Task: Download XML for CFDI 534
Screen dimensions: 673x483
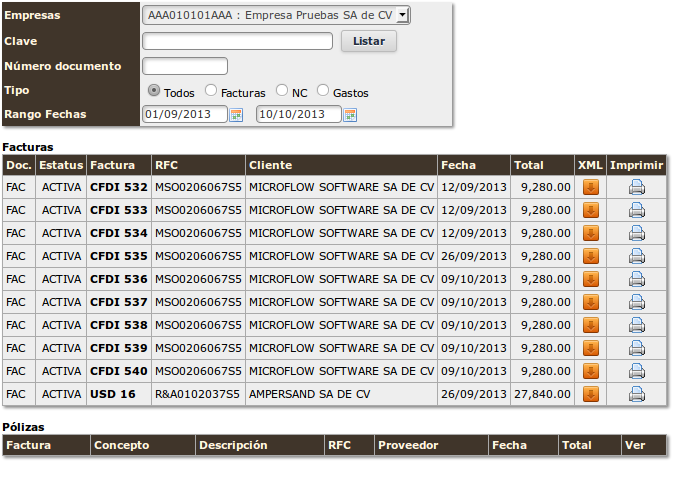Action: [x=591, y=233]
